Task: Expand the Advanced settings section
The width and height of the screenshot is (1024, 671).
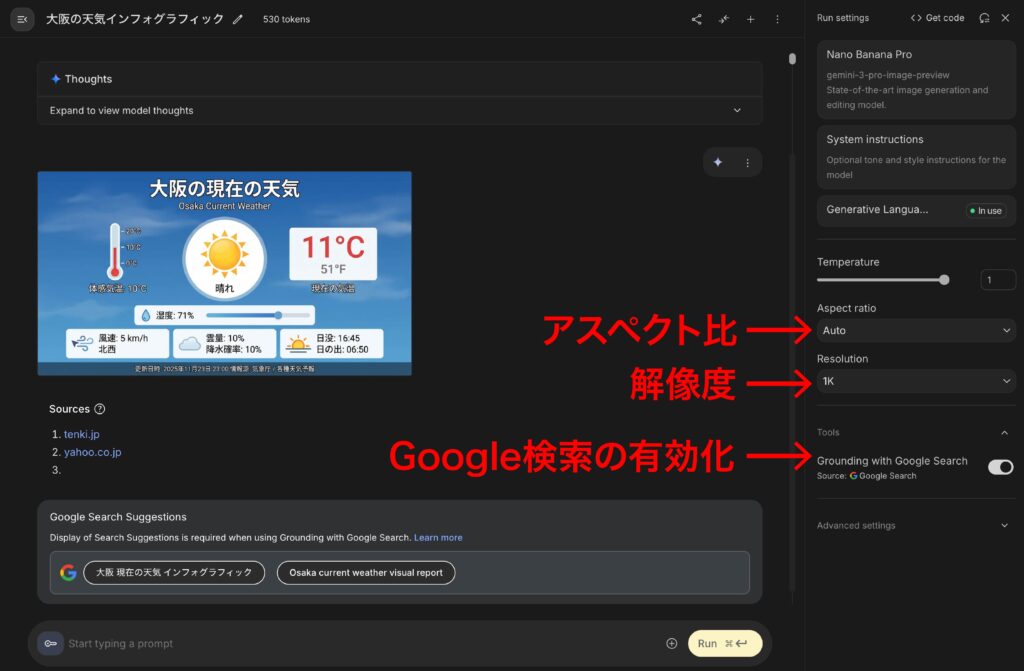Action: (1005, 525)
